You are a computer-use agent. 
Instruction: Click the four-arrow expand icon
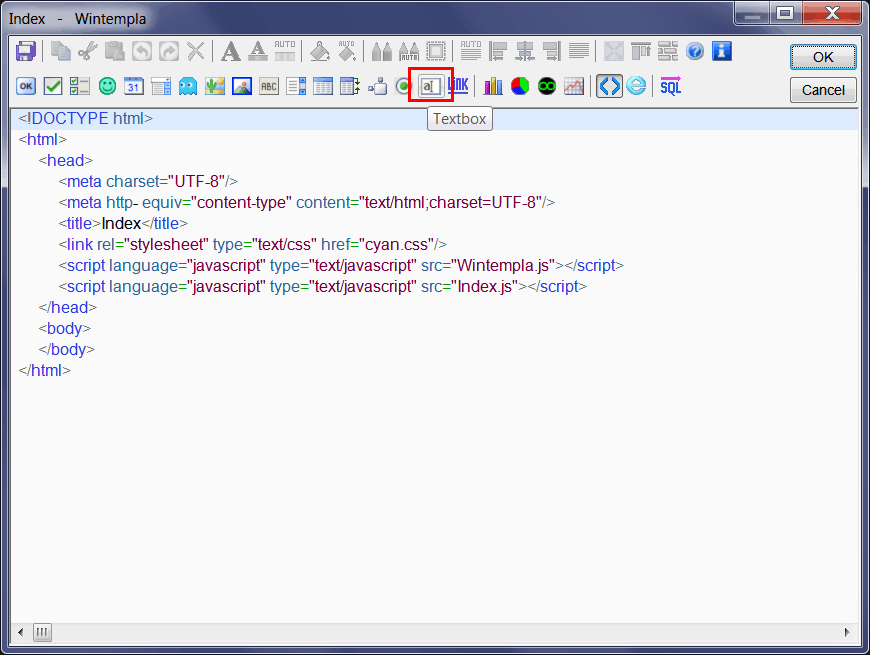(x=614, y=52)
